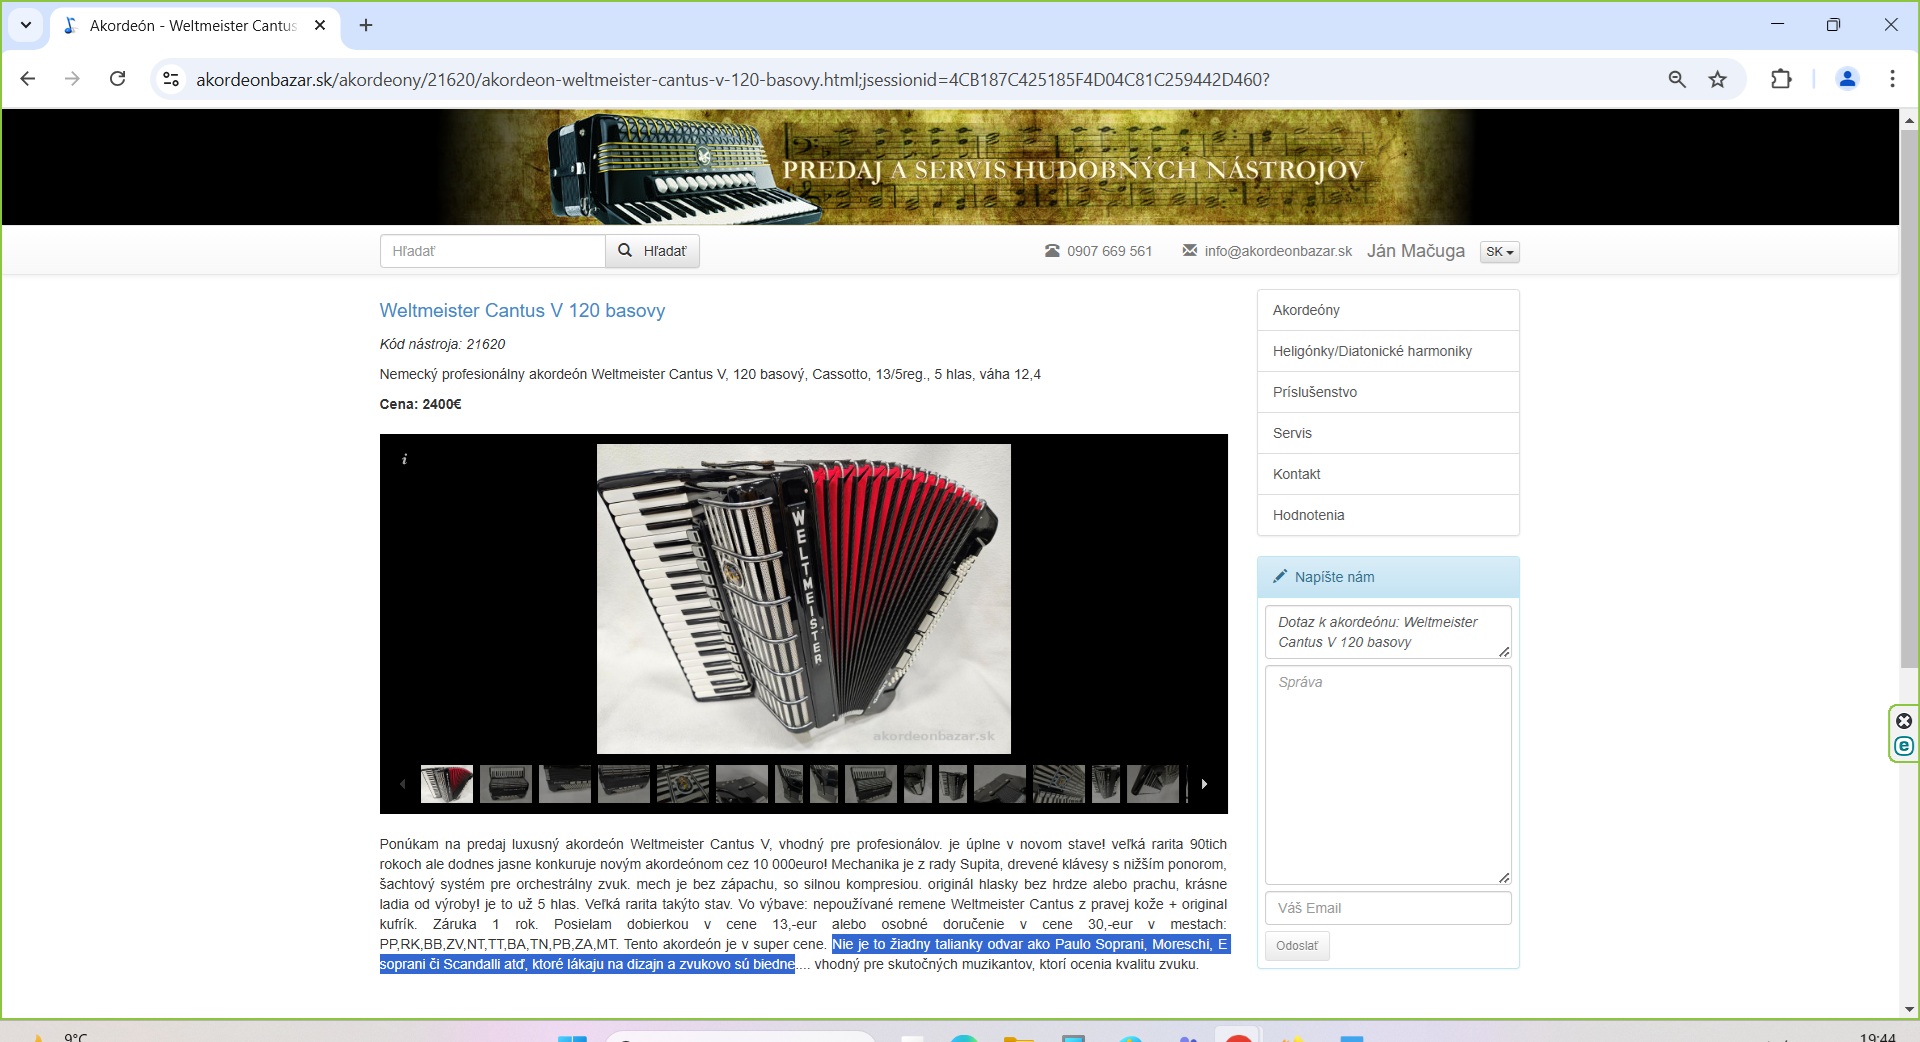Select Servis in the sidebar menu

(1388, 433)
